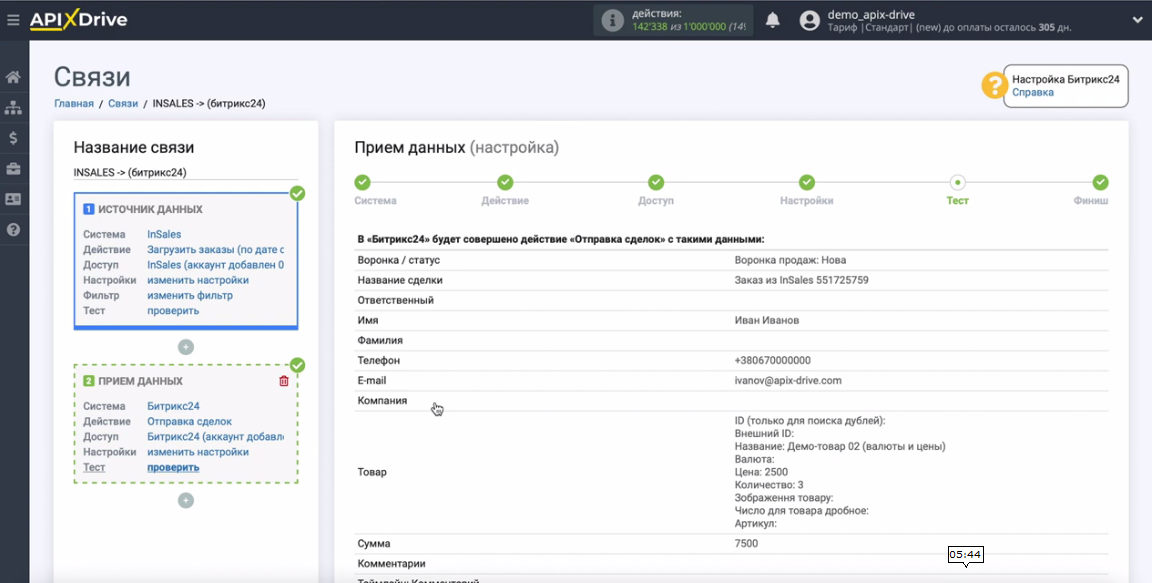Open the hamburger menu
The width and height of the screenshot is (1152, 583).
click(12, 21)
